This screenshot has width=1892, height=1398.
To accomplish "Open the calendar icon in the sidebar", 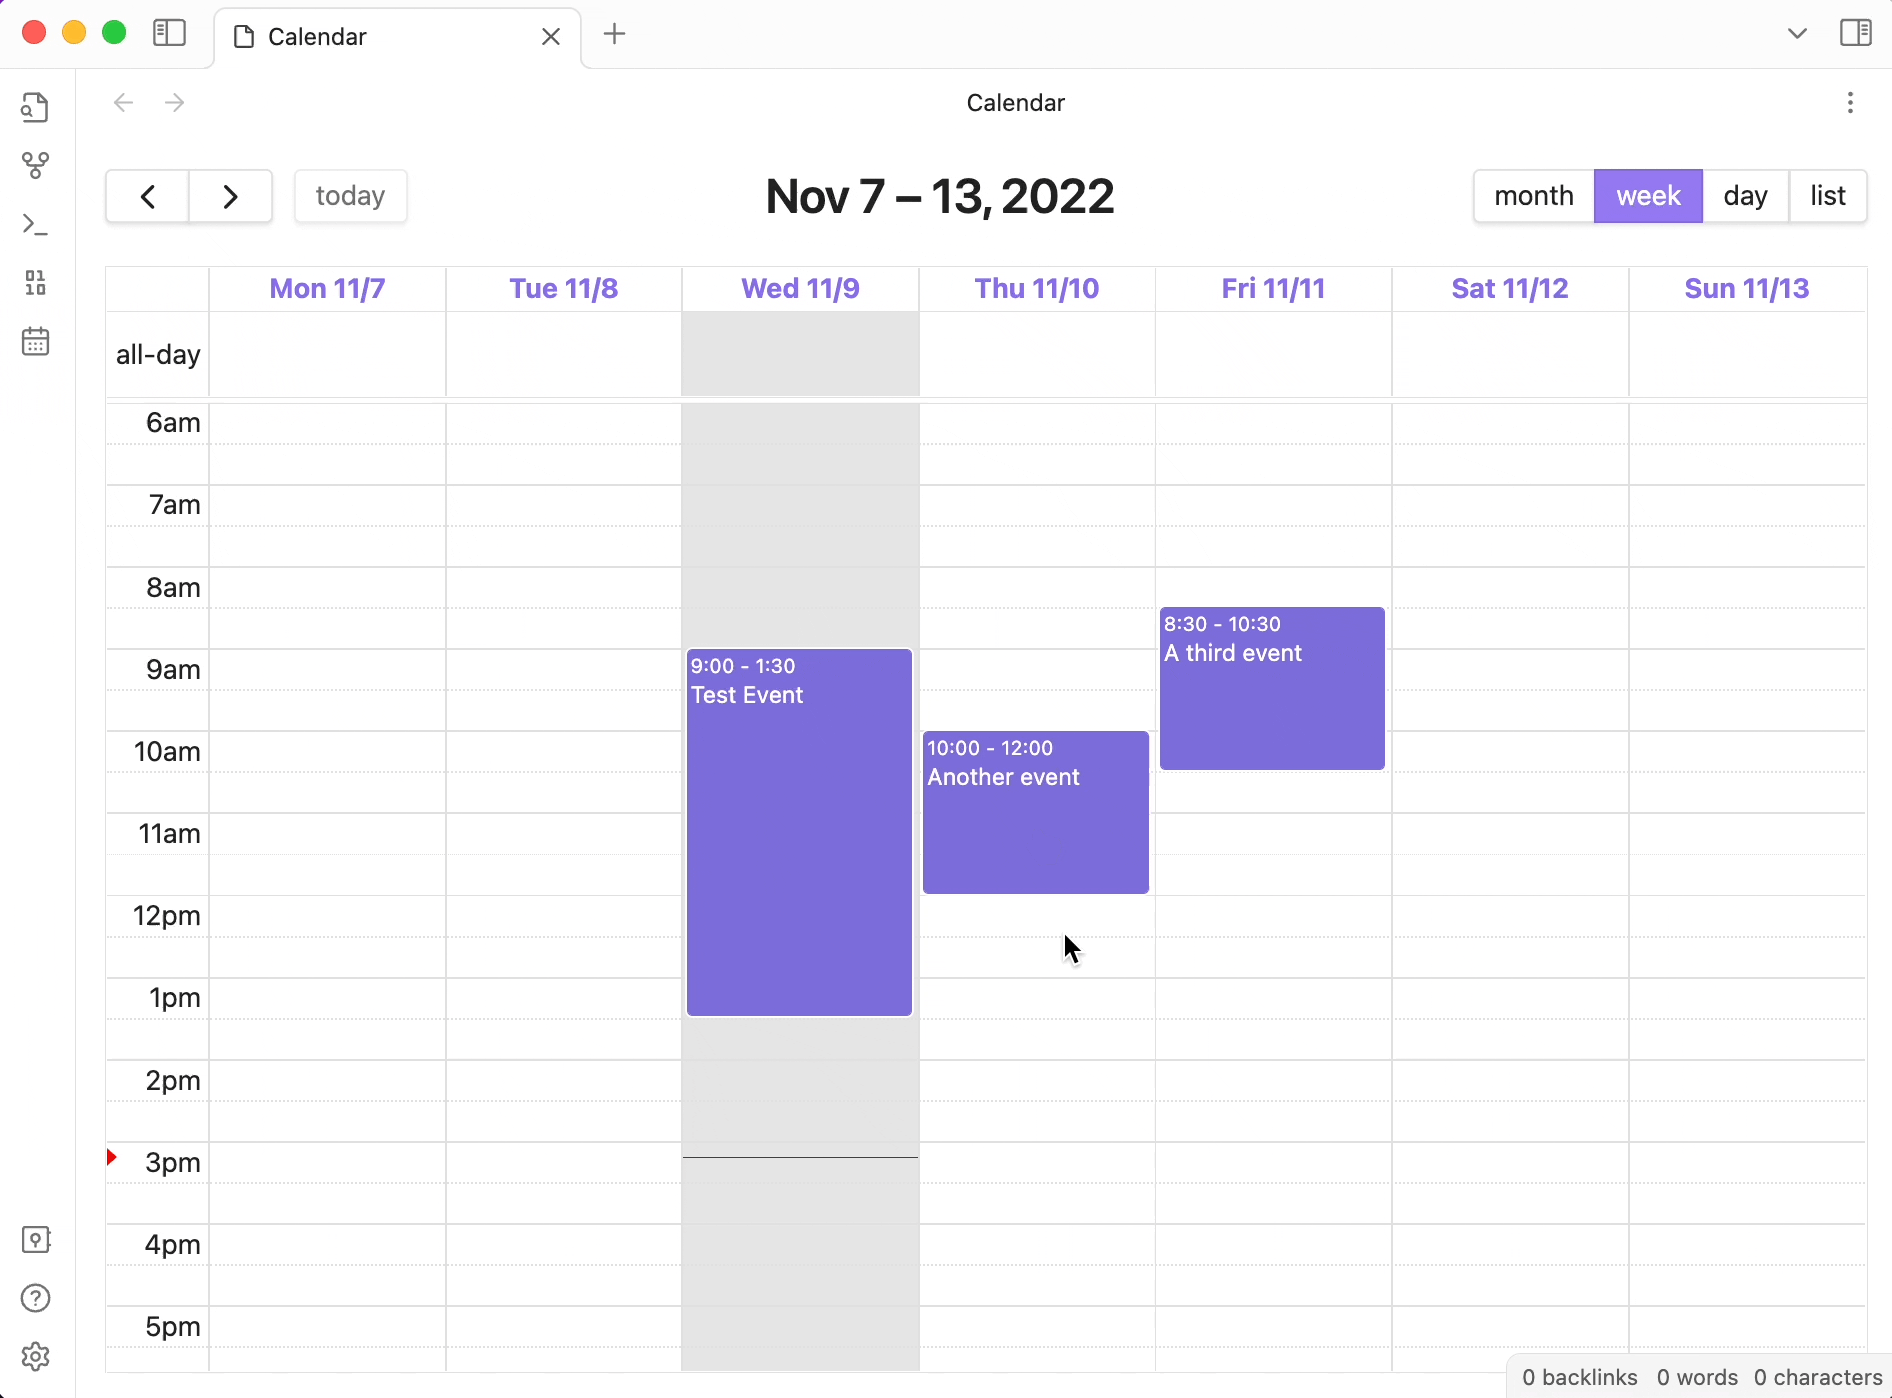I will [36, 341].
